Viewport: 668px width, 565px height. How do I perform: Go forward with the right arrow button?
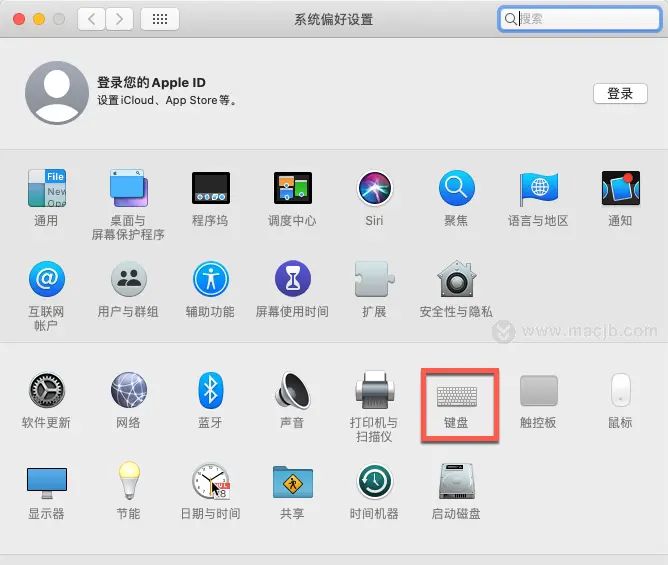tap(119, 19)
